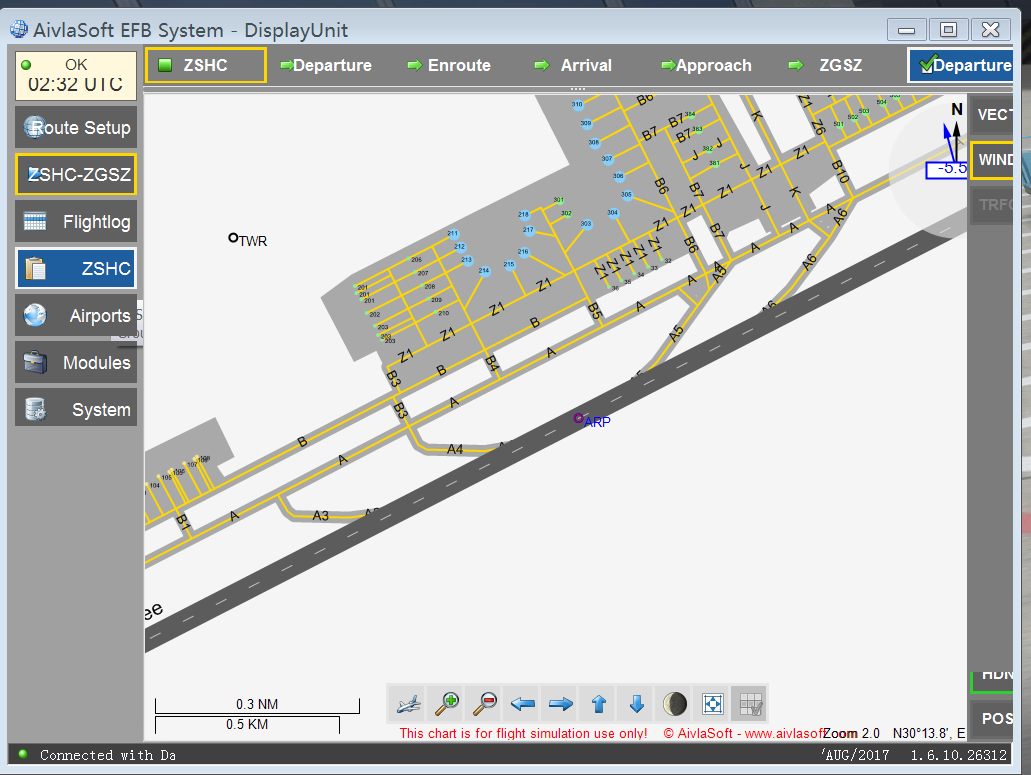Zoom in using the green plus magnifier

click(x=446, y=704)
